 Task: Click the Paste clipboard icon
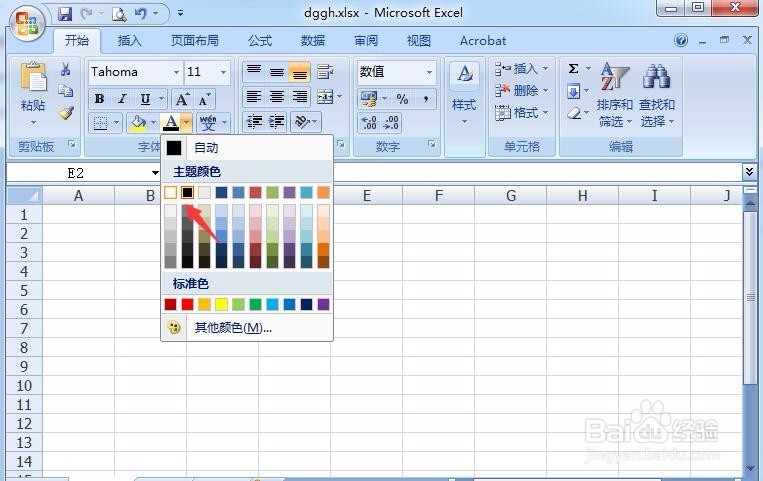click(x=33, y=78)
